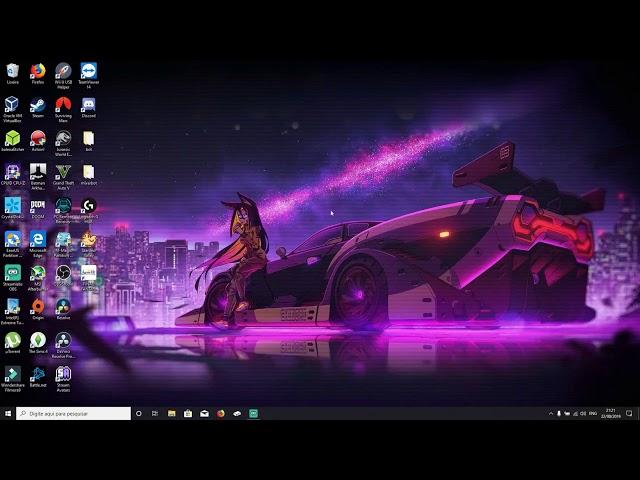This screenshot has height=480, width=640.
Task: Open the Windows Start menu
Action: [8, 413]
